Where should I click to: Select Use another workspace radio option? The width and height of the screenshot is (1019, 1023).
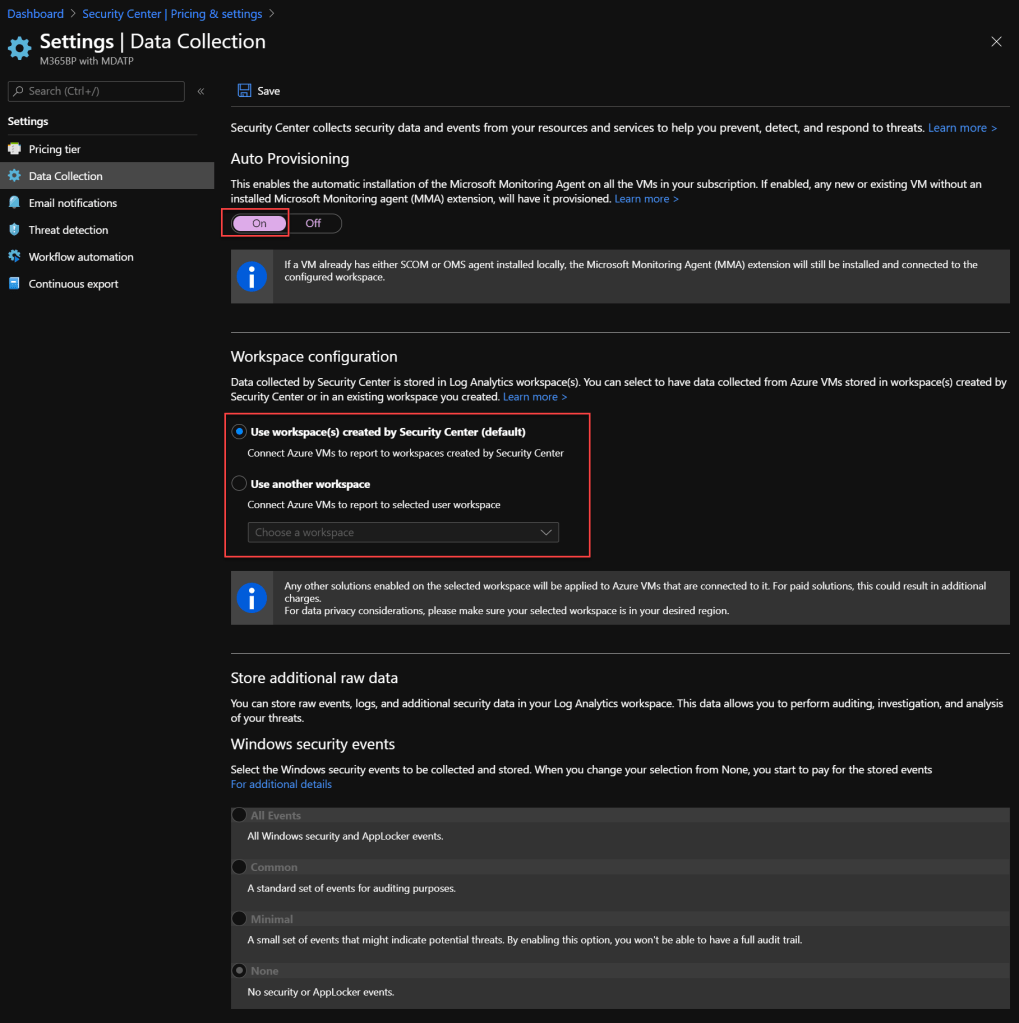pyautogui.click(x=239, y=484)
